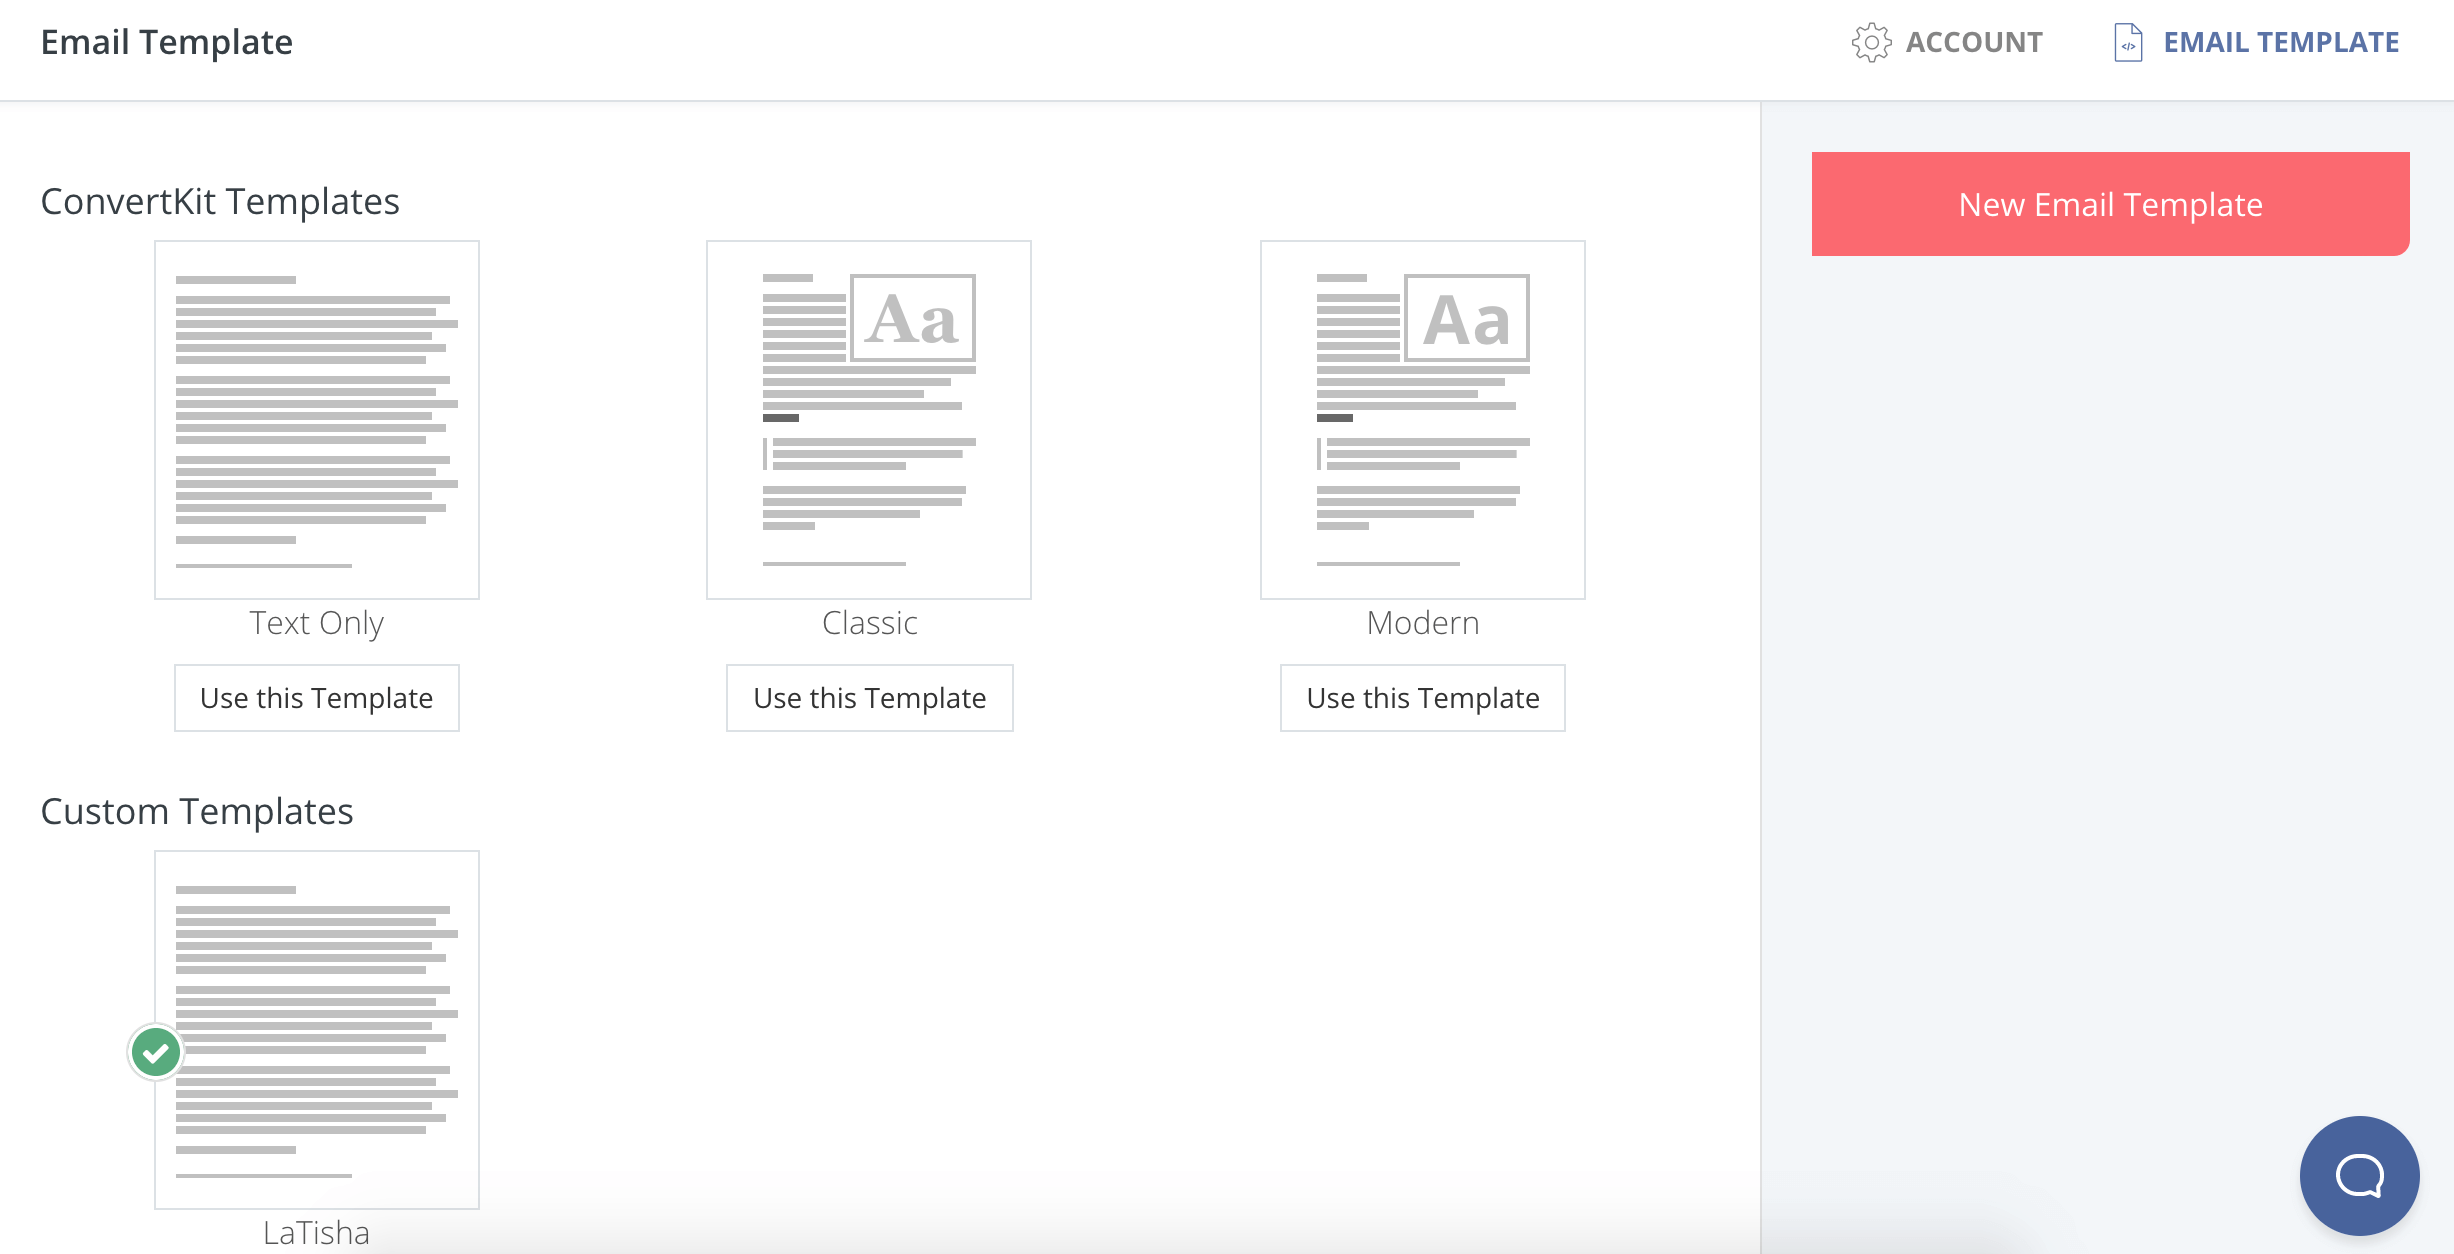The image size is (2454, 1254).
Task: Click the ACCOUNT navigation tab
Action: [x=1947, y=43]
